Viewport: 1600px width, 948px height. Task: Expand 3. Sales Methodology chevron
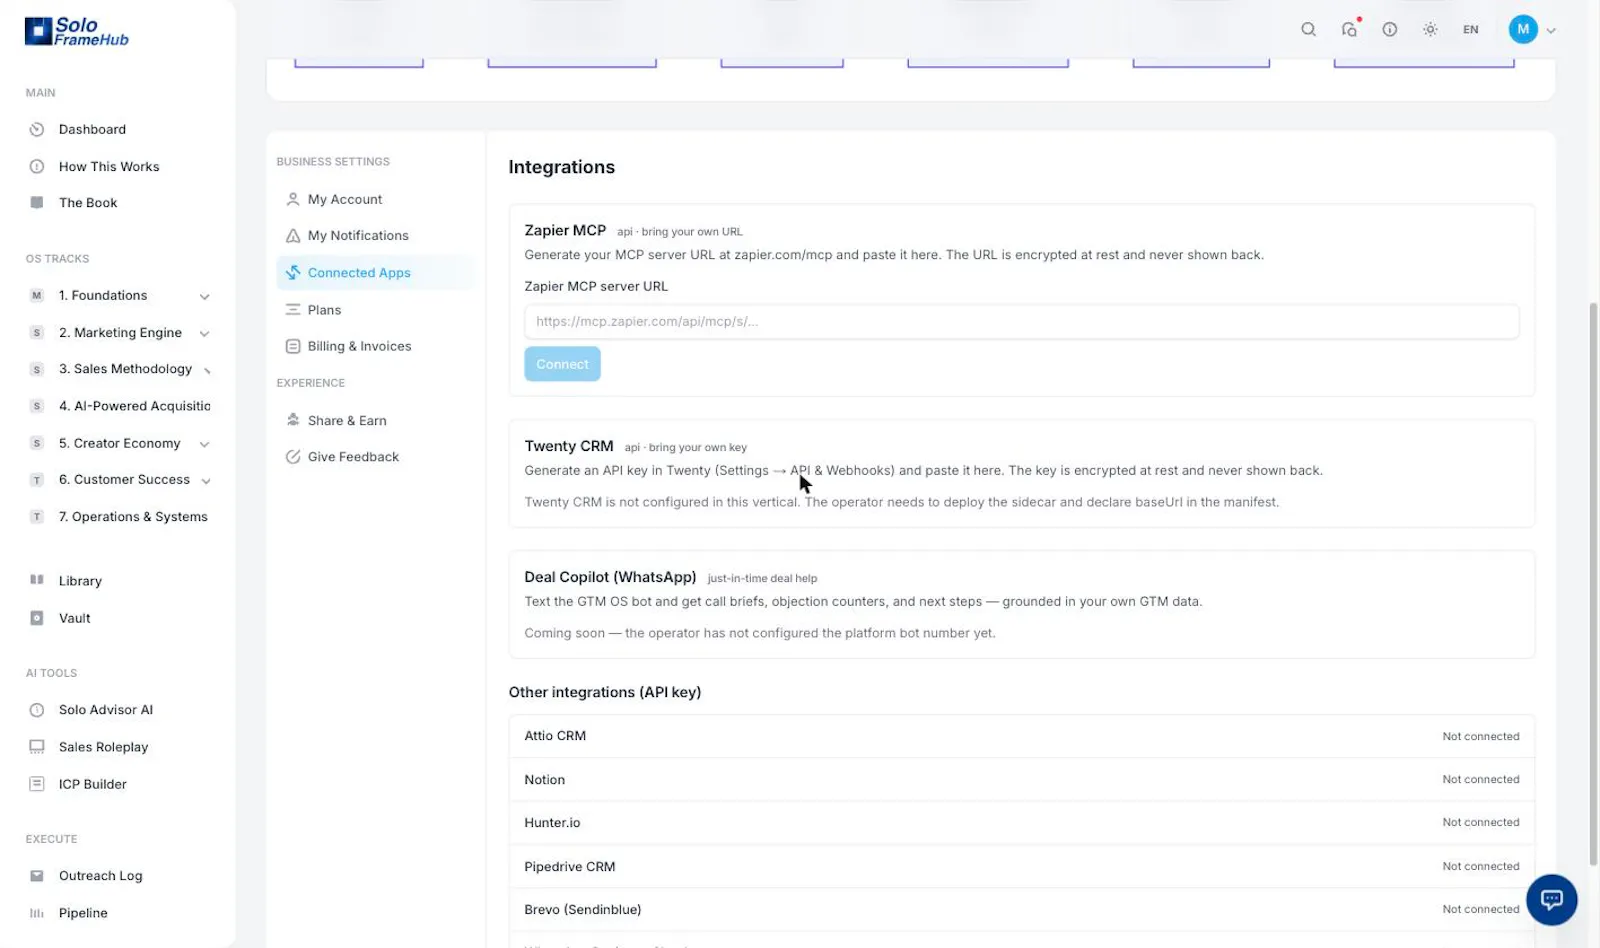[x=207, y=371]
